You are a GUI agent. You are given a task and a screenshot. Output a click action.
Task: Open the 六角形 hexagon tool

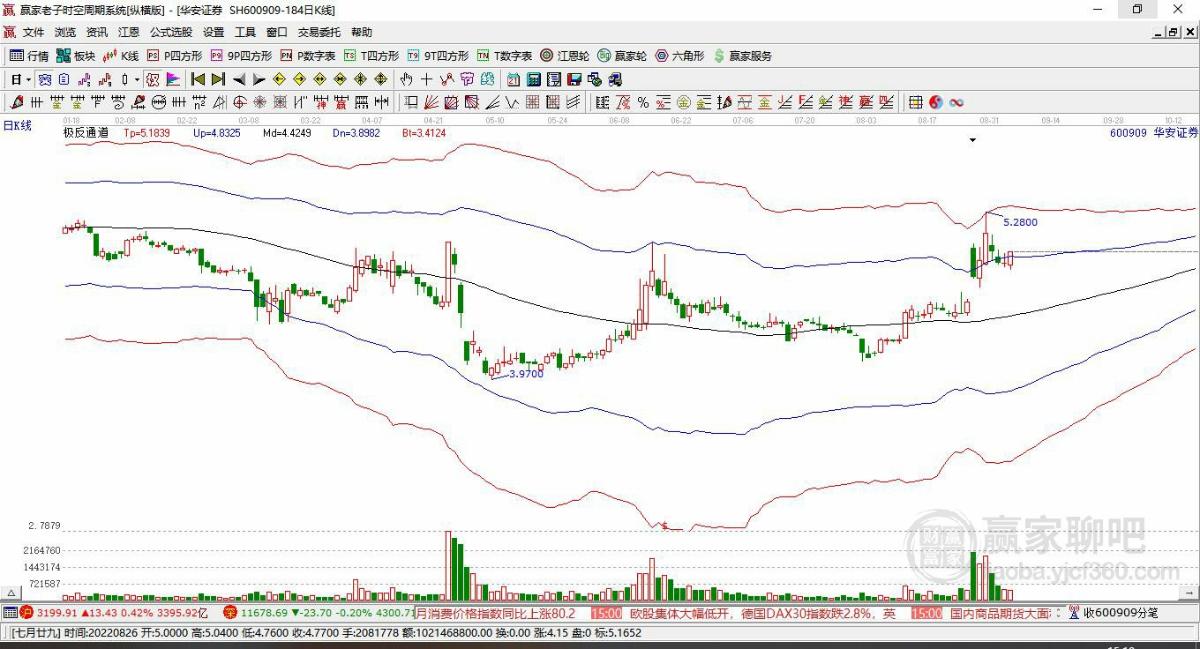pos(680,56)
